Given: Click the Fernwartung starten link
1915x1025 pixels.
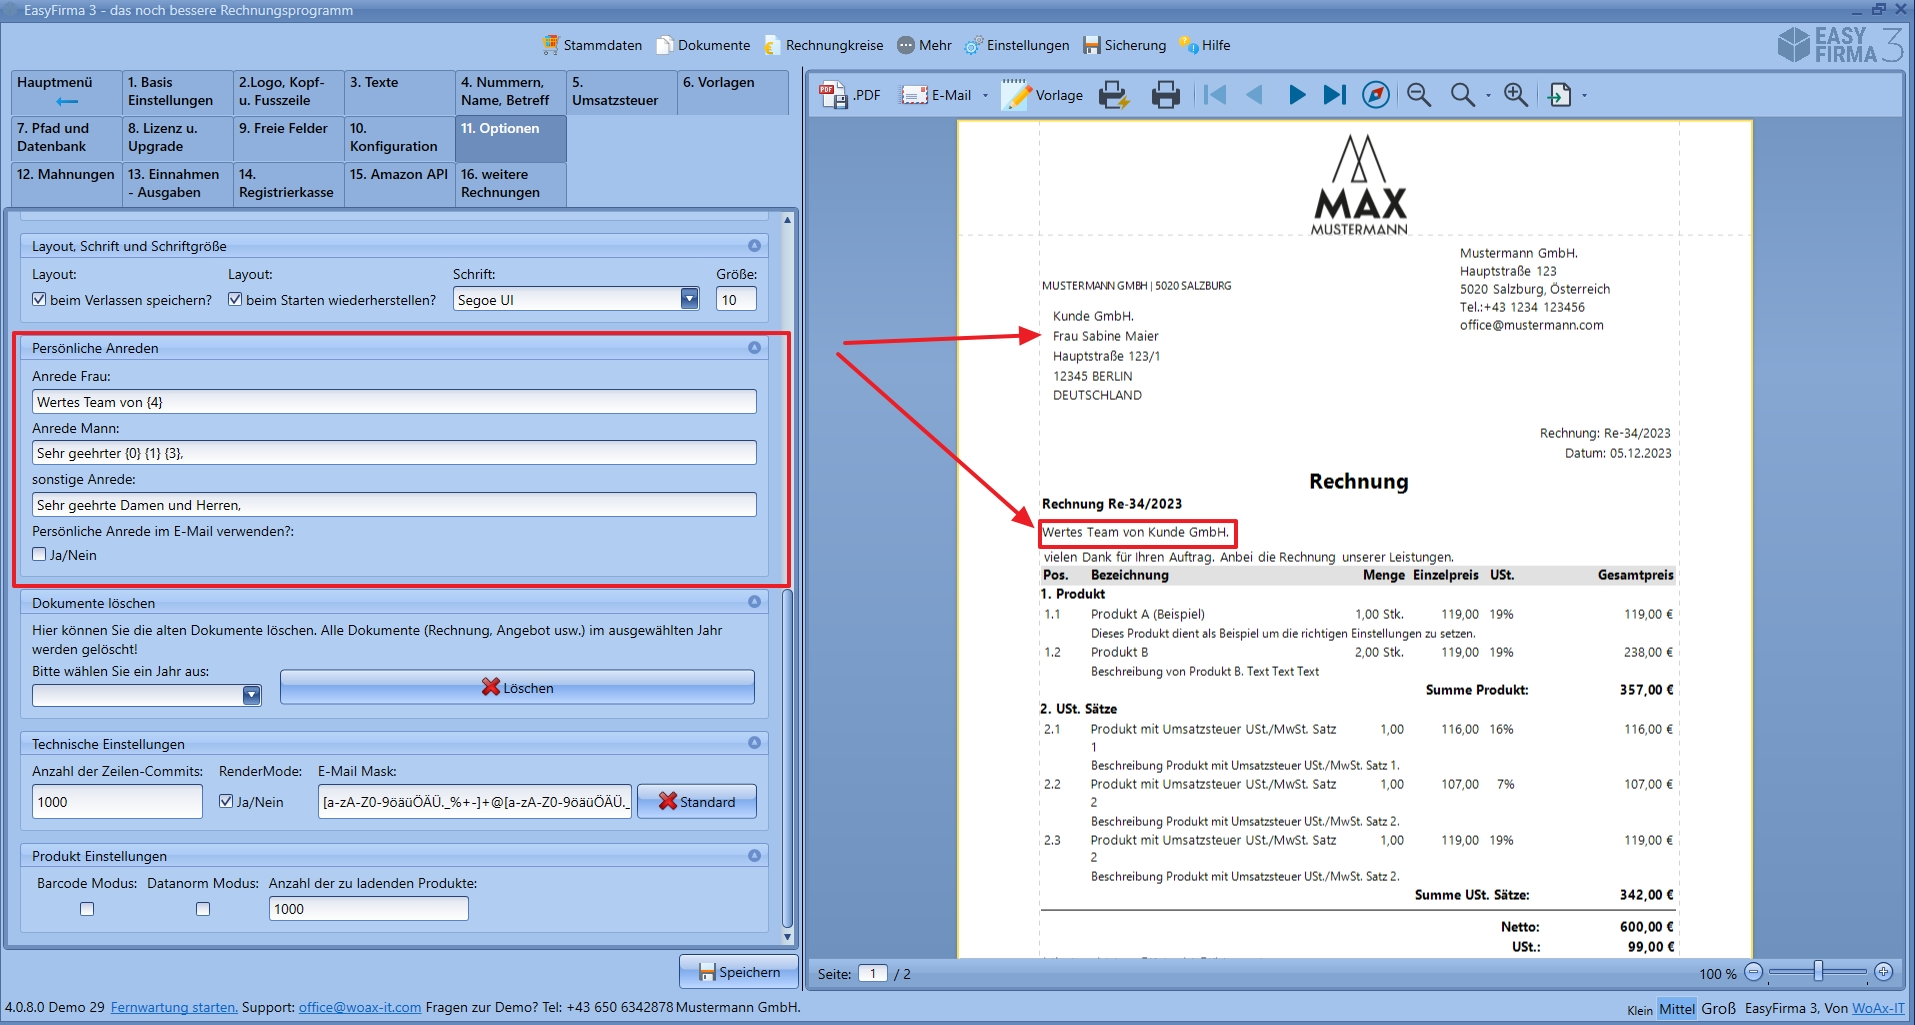Looking at the screenshot, I should pos(174,1007).
